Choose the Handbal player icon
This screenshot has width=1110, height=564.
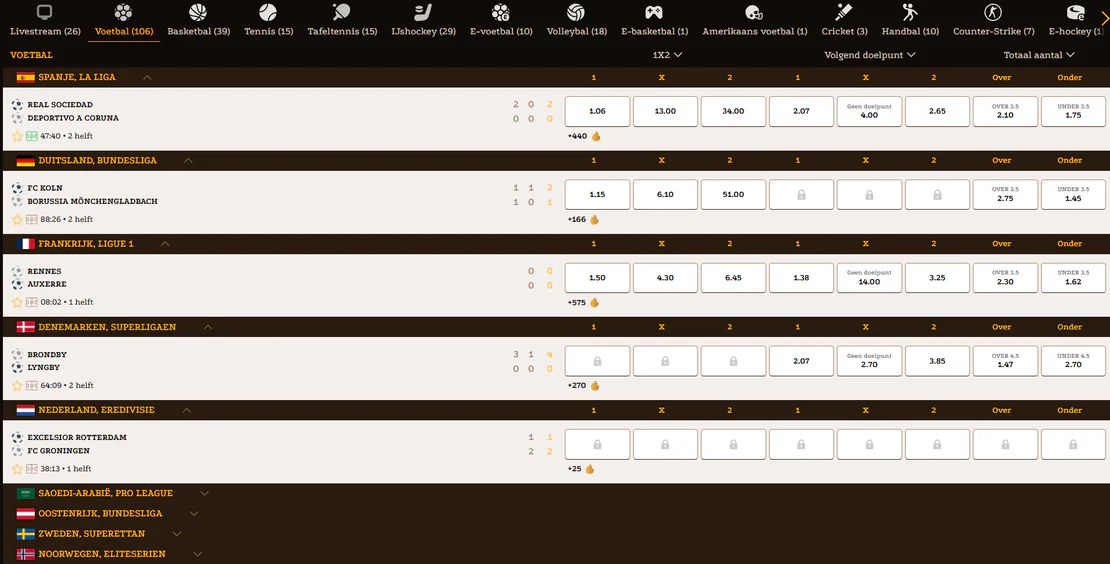pyautogui.click(x=910, y=12)
